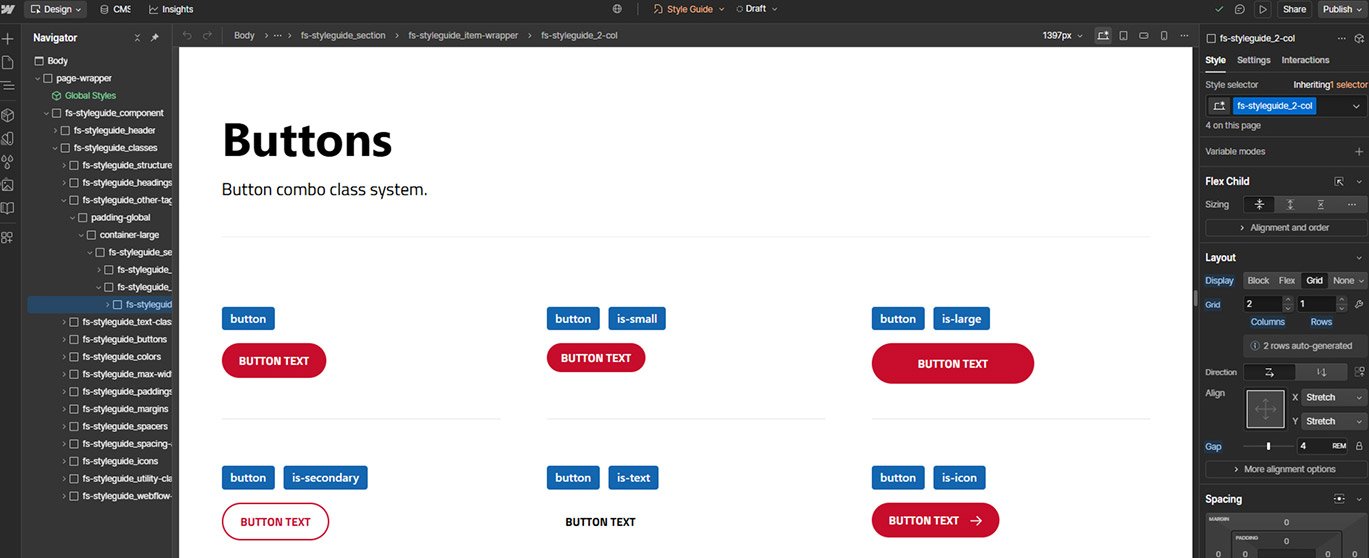Pin the Navigator panel
This screenshot has width=1369, height=558.
tap(155, 38)
